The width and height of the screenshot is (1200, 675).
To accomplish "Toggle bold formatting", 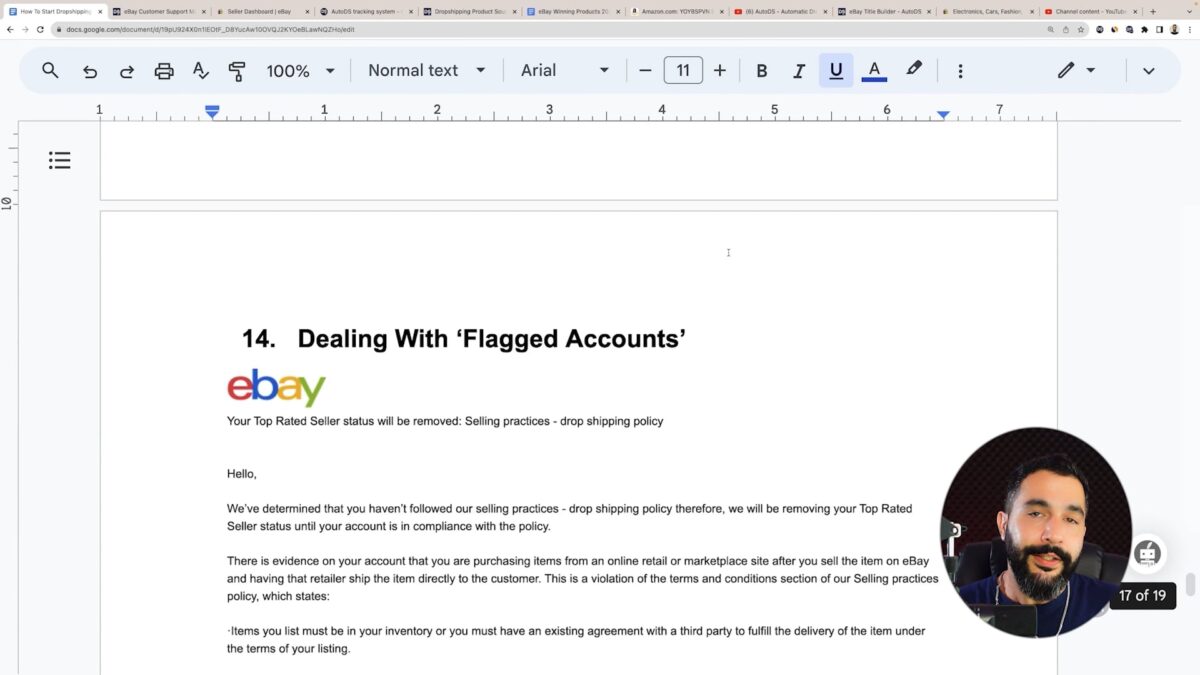I will (762, 71).
